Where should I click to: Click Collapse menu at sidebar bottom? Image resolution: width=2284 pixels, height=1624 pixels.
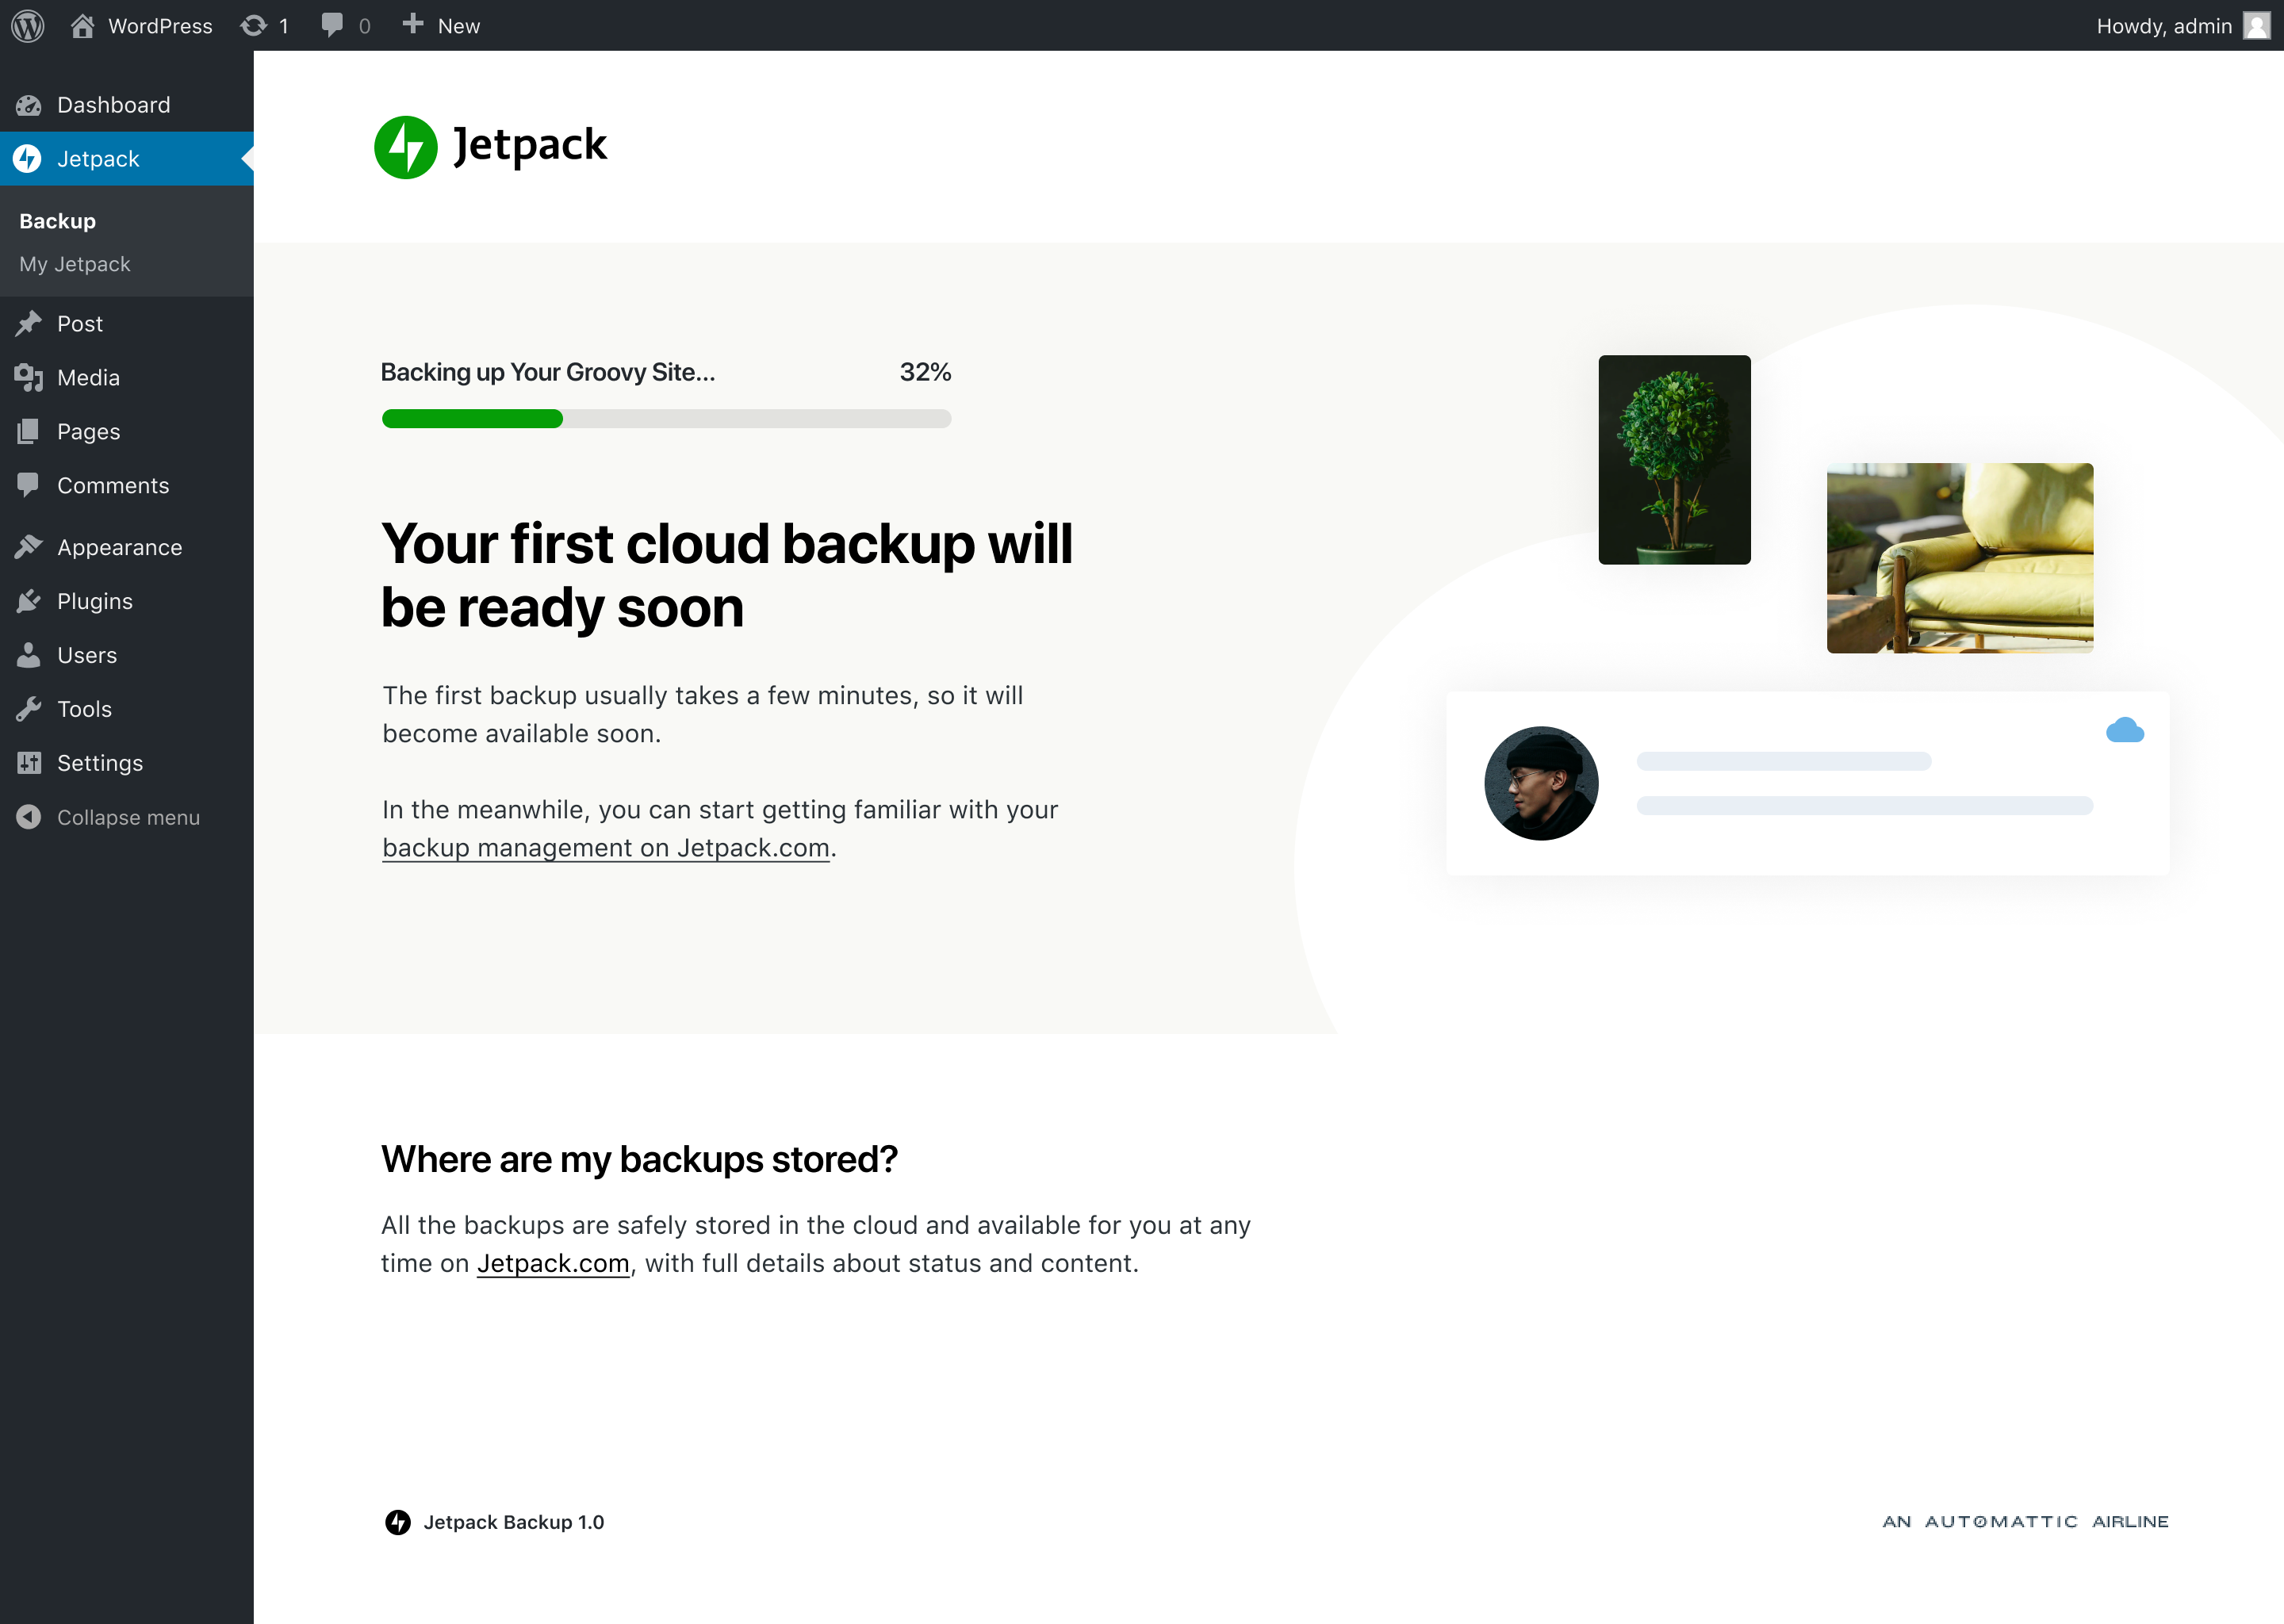click(128, 815)
